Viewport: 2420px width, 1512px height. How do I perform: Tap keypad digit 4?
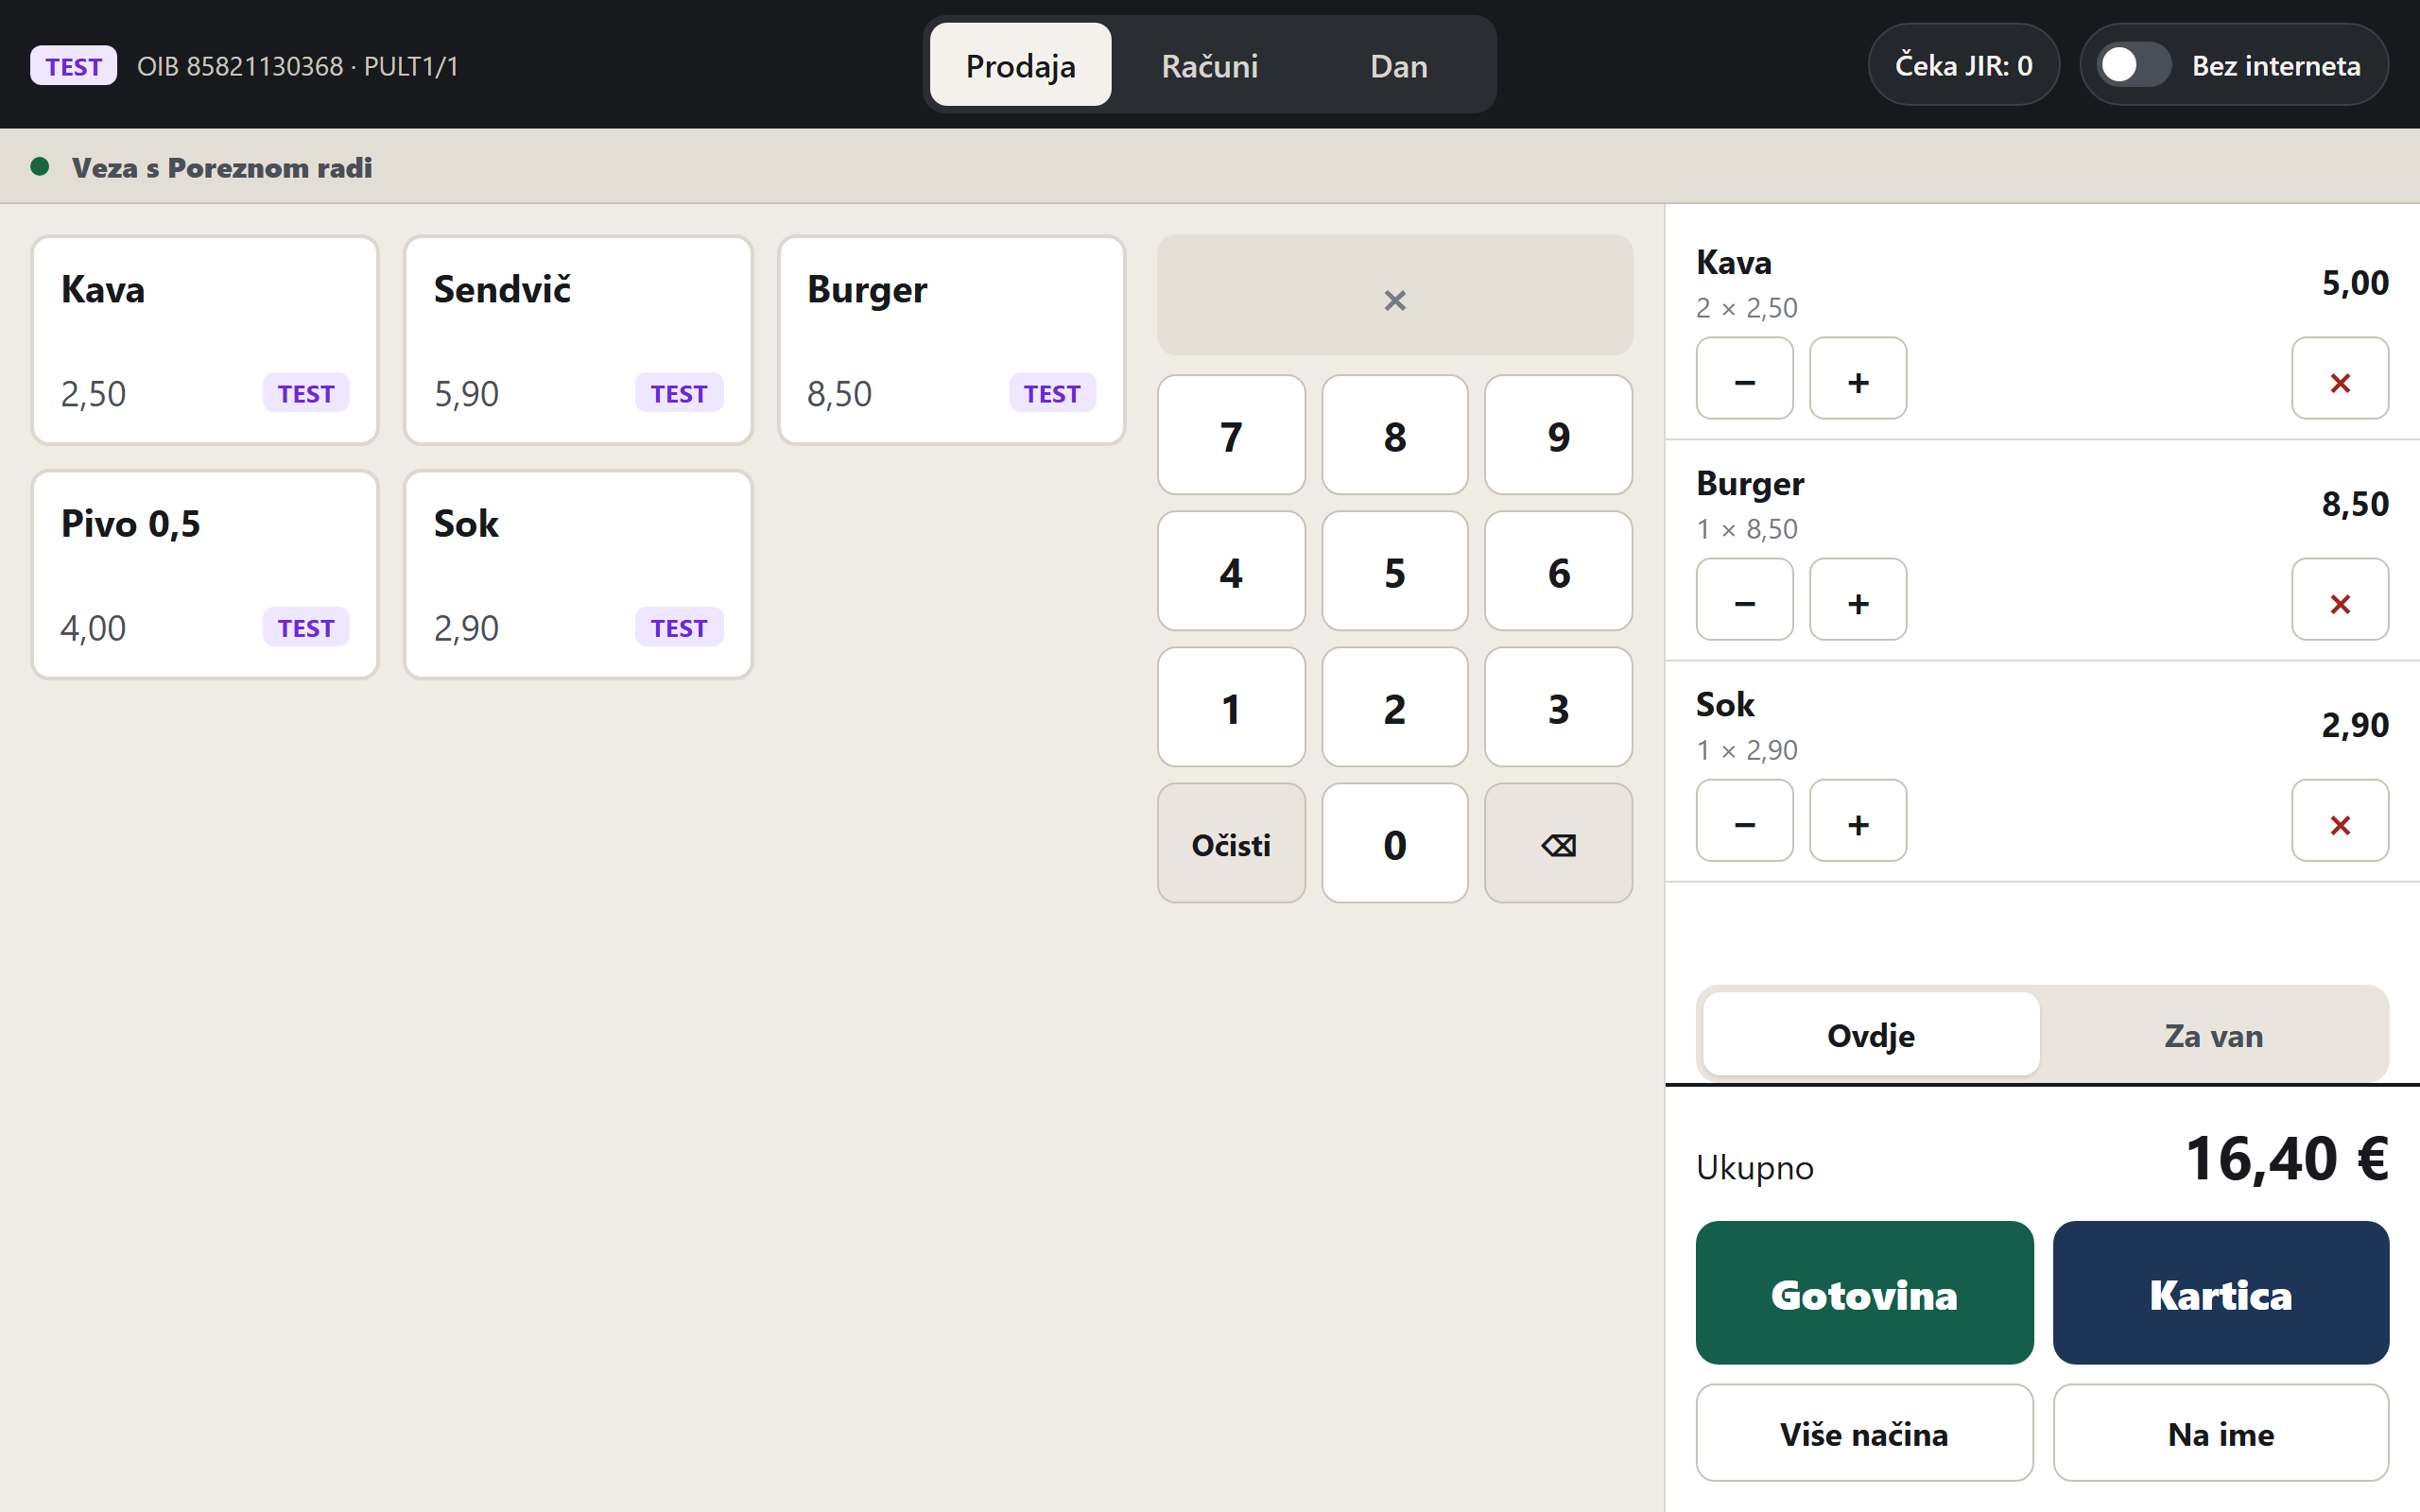[x=1231, y=571]
